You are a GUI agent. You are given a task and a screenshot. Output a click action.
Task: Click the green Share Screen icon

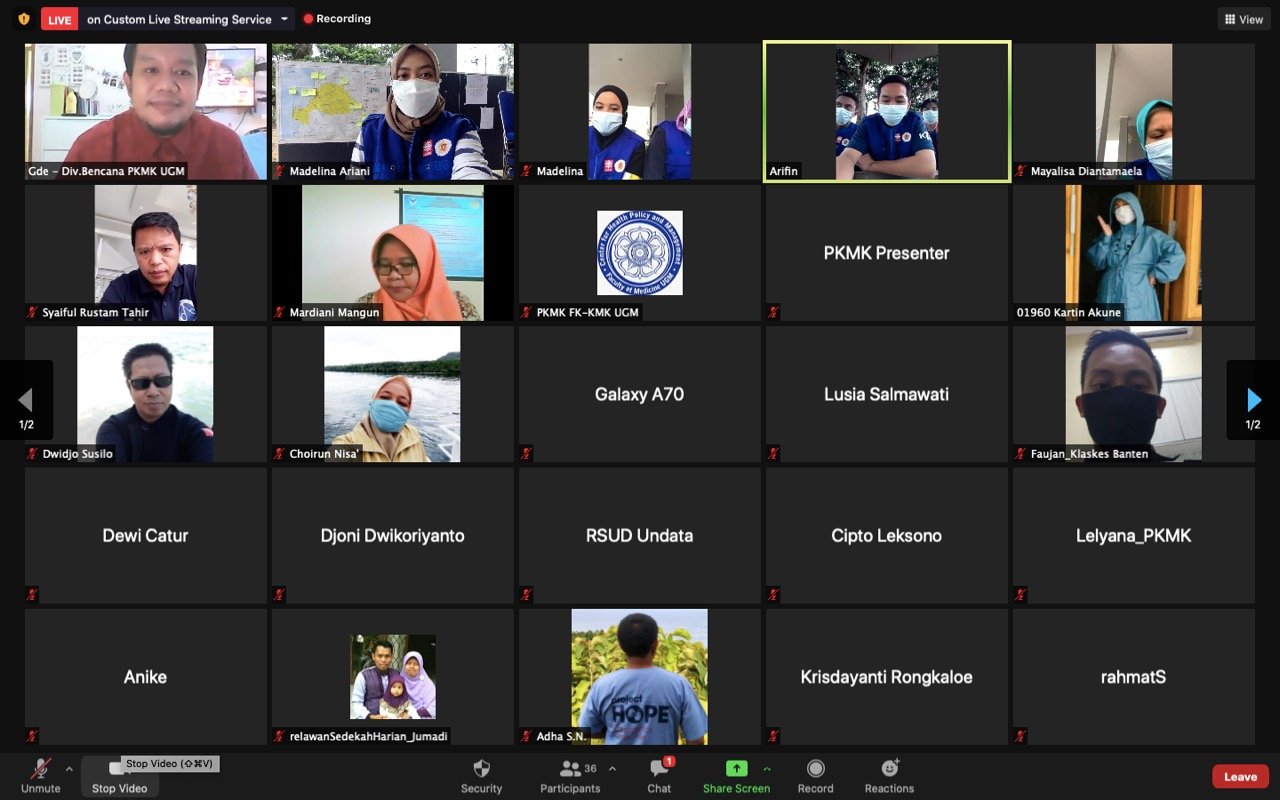coord(736,769)
